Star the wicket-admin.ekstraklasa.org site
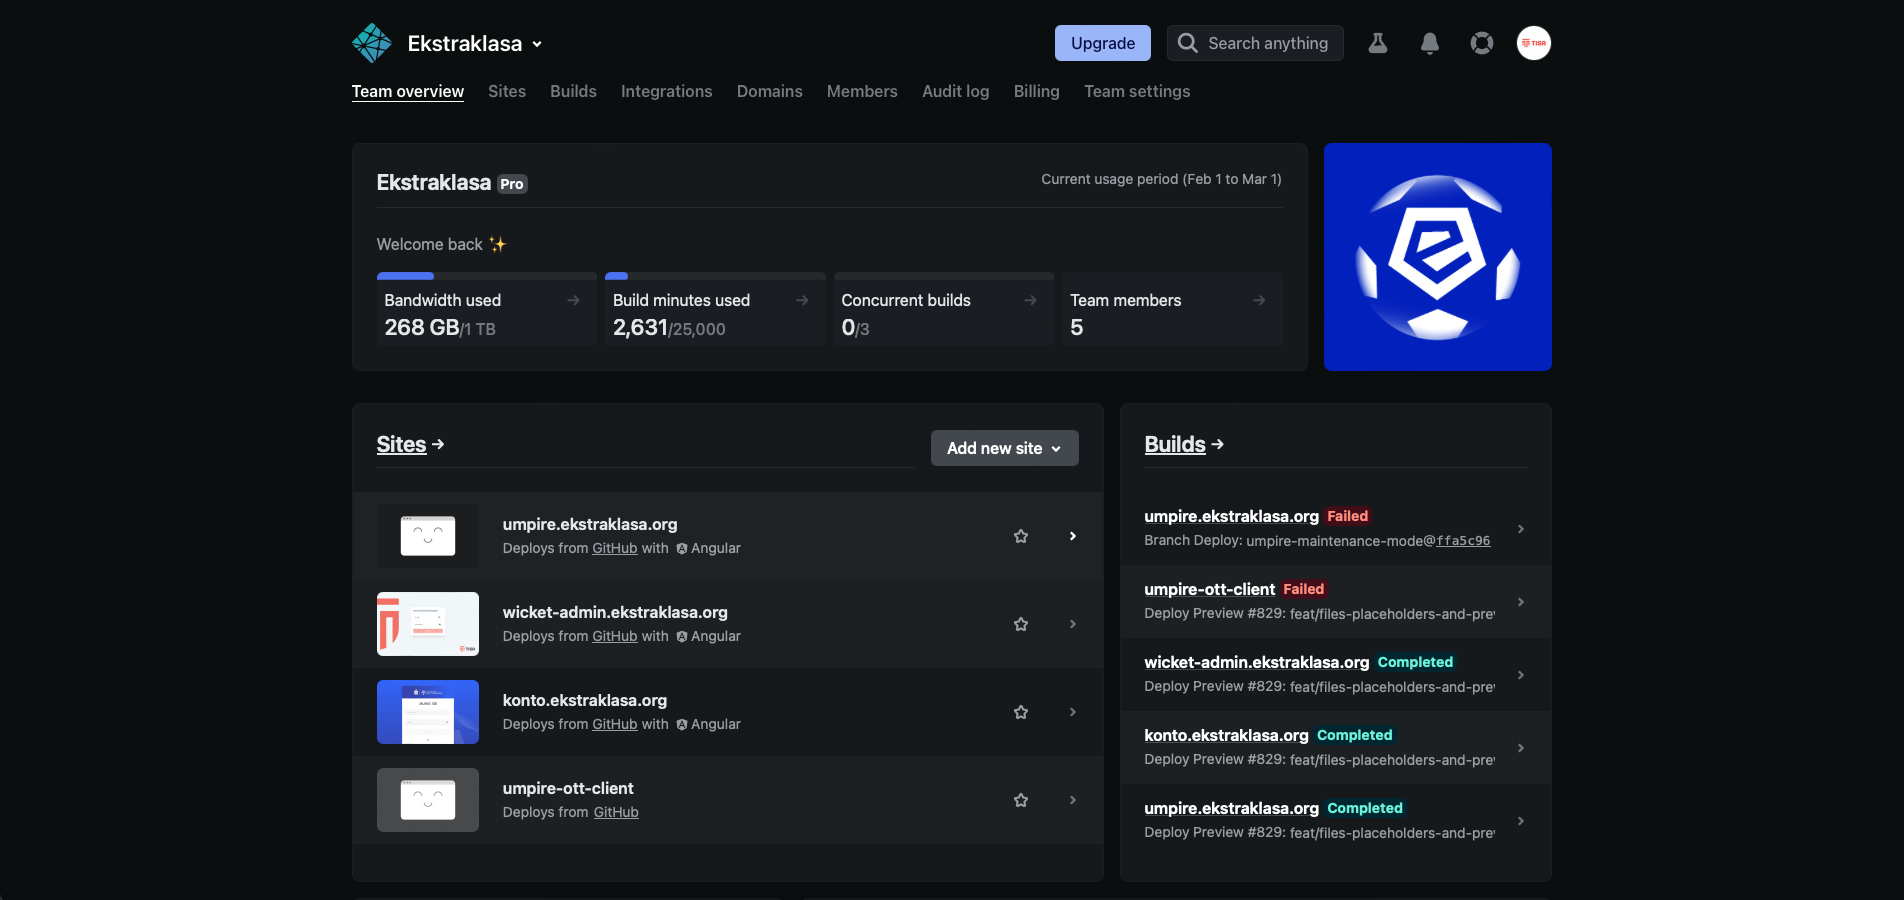This screenshot has height=900, width=1904. click(1021, 624)
